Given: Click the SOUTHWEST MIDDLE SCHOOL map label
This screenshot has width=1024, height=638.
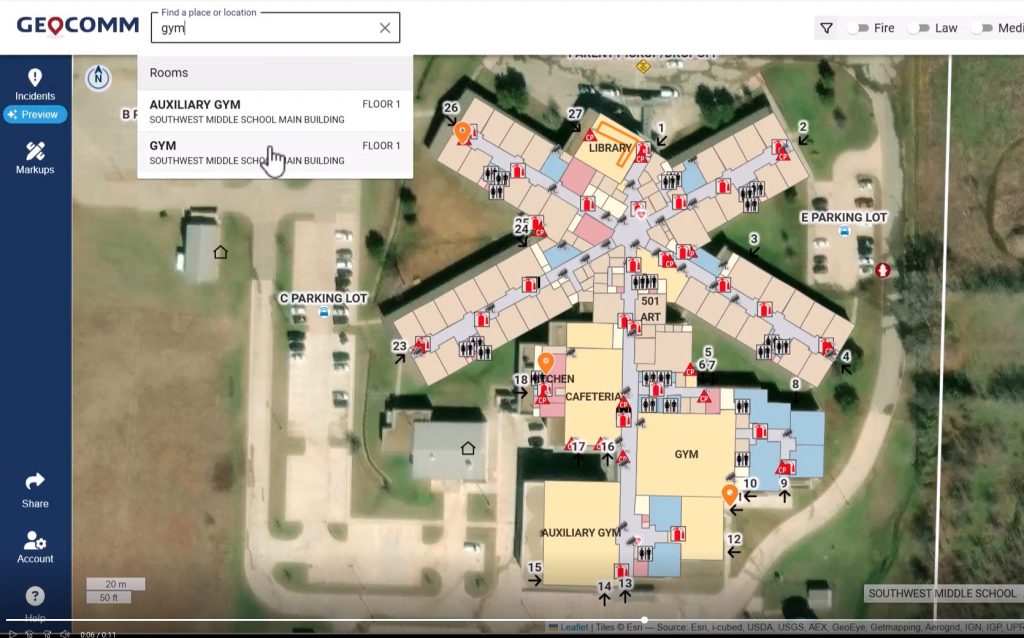Looking at the screenshot, I should (942, 593).
